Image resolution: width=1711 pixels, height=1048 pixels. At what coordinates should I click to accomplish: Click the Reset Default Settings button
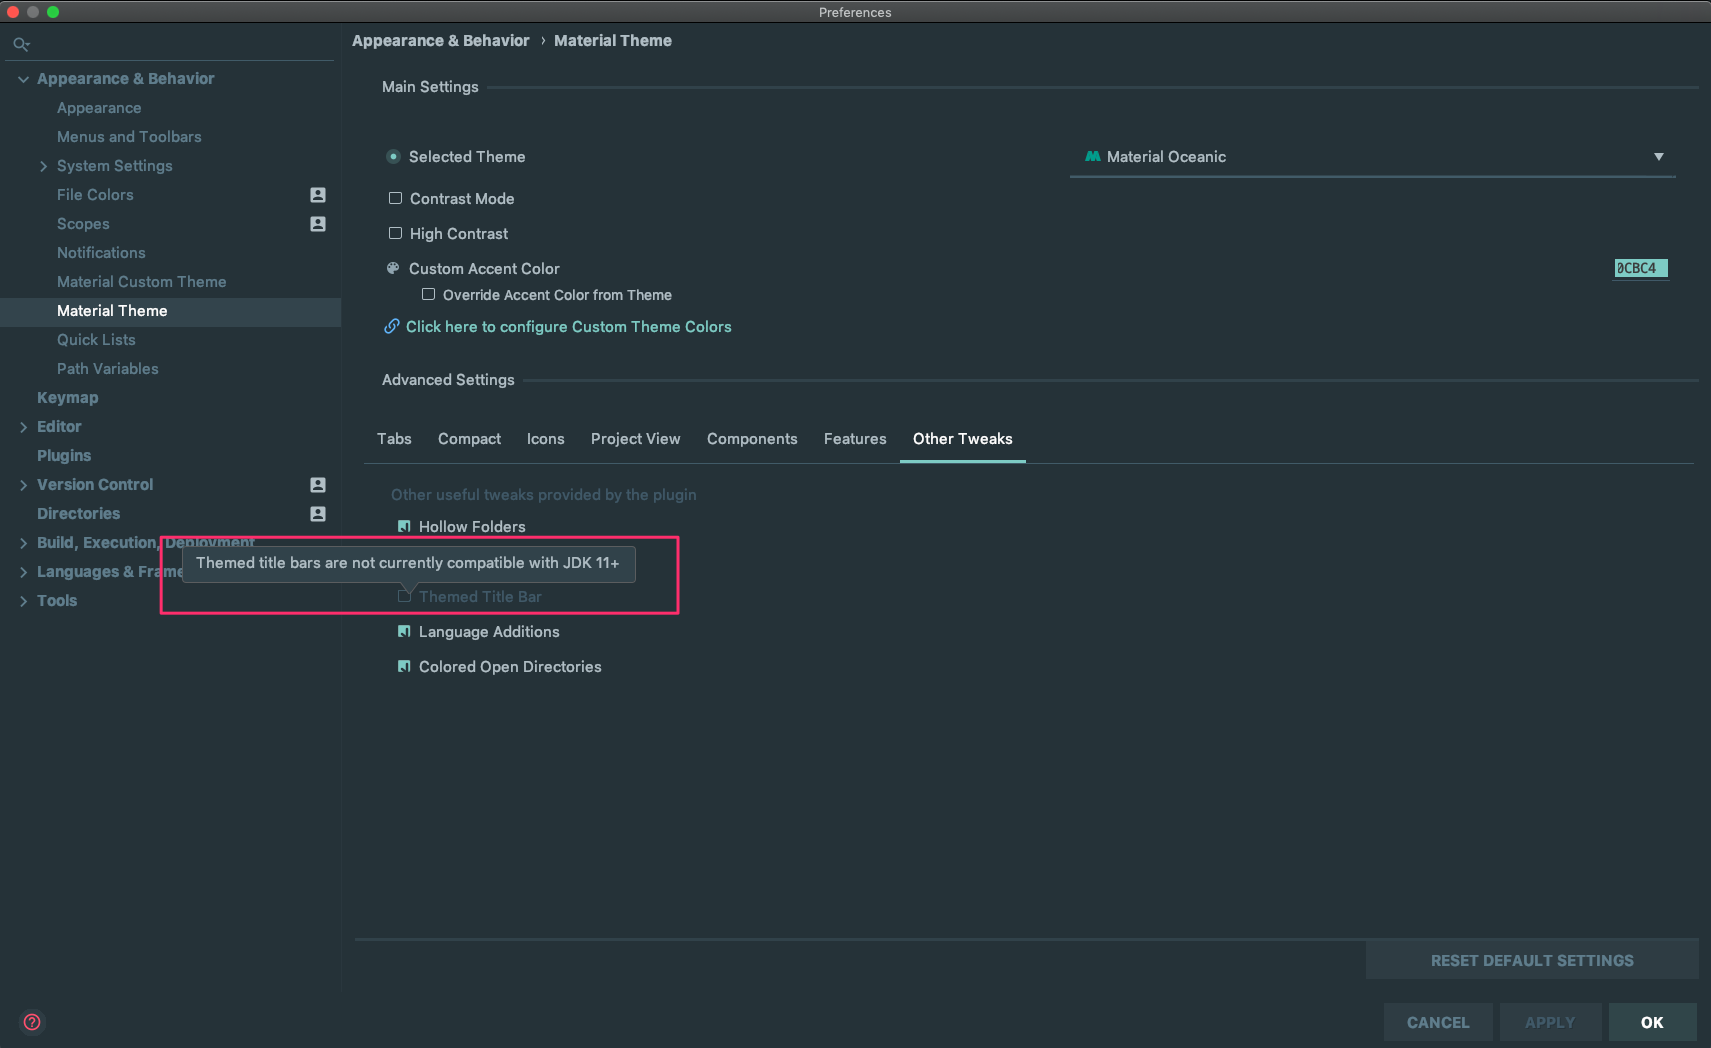tap(1532, 960)
